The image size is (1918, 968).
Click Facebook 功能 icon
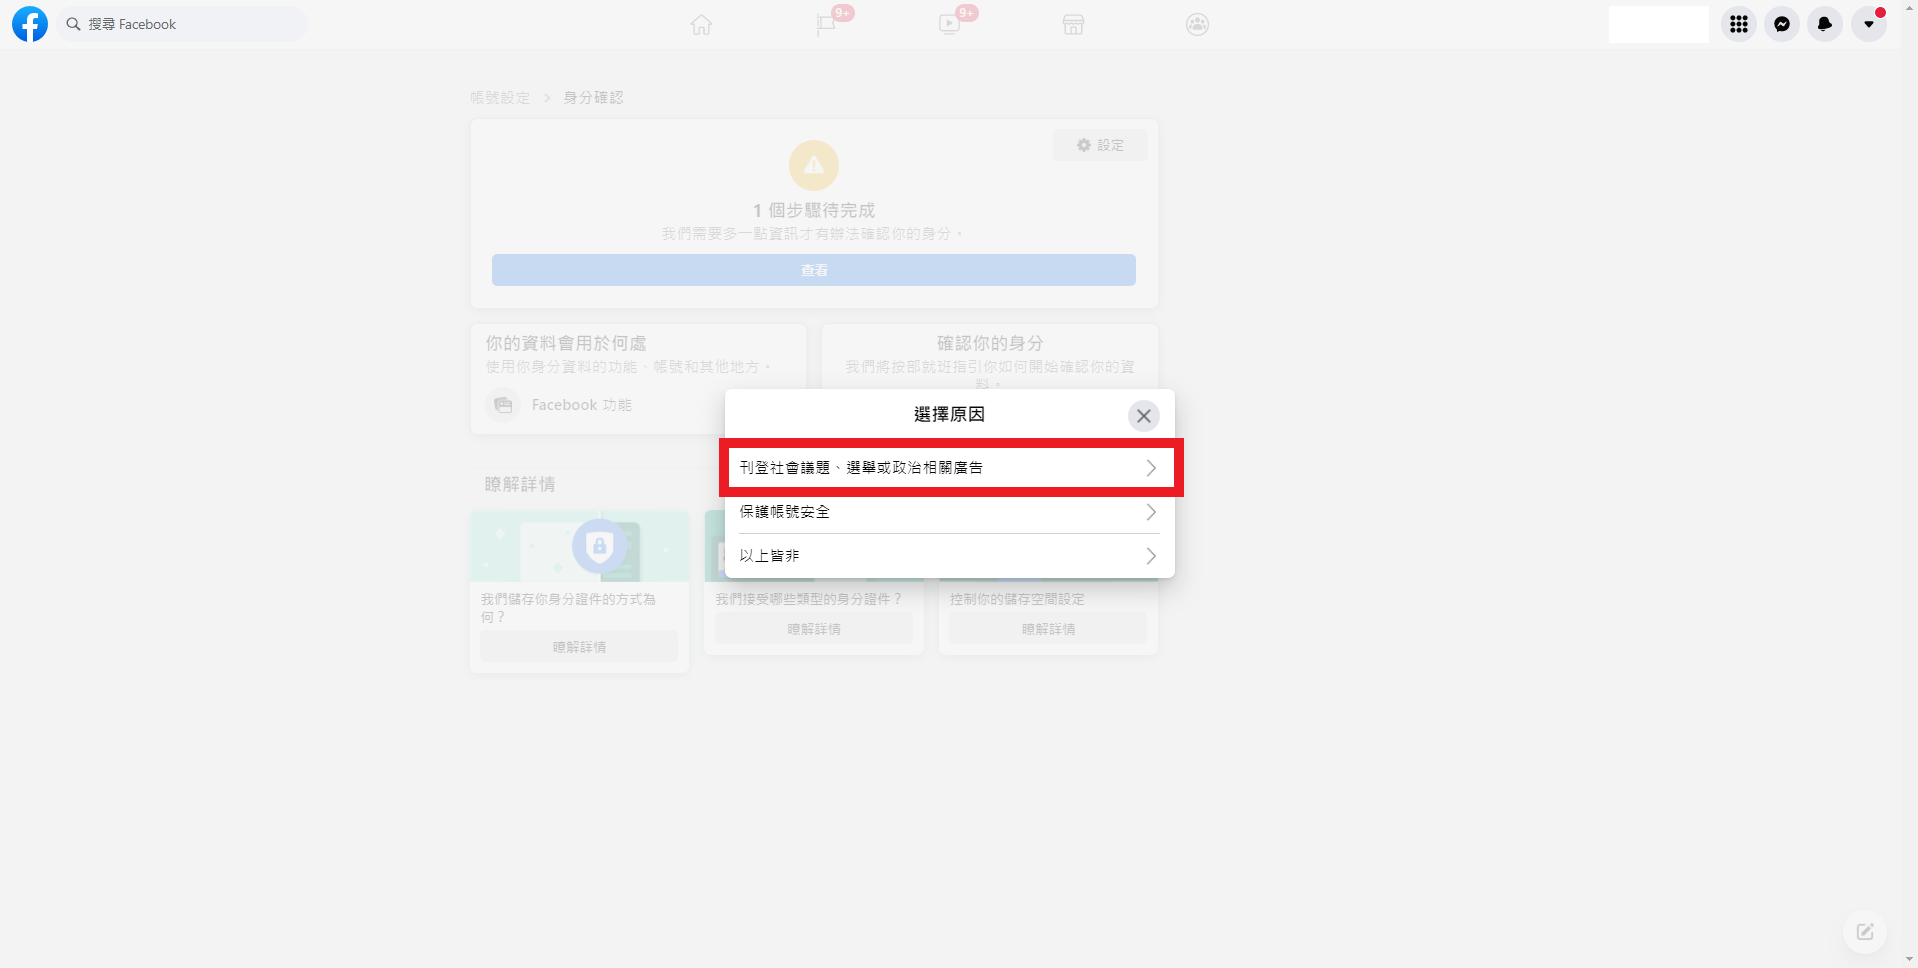point(503,405)
